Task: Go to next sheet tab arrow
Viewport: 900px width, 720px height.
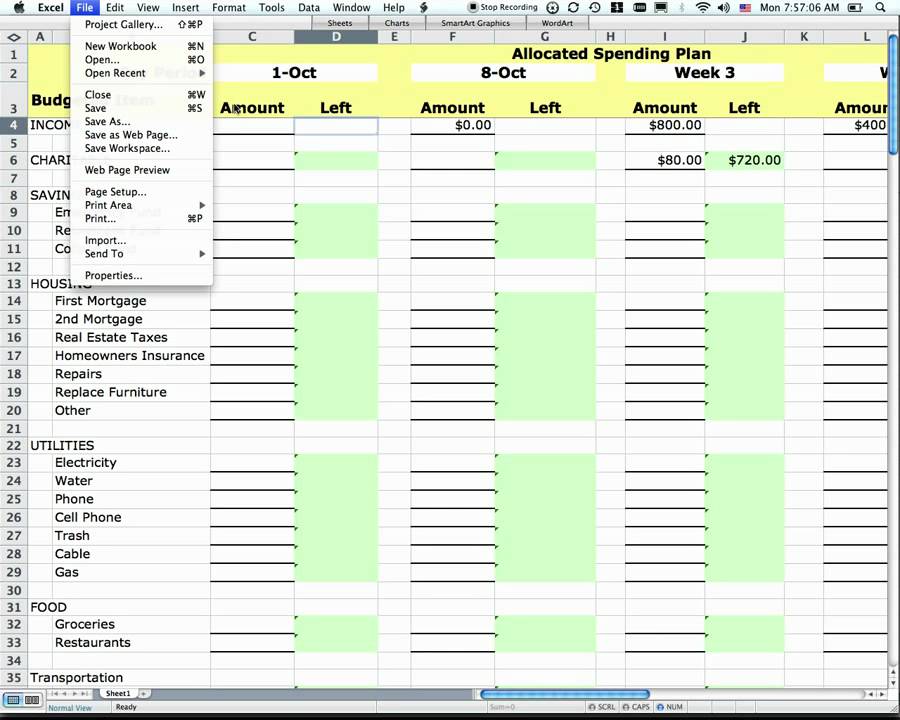Action: [x=75, y=694]
